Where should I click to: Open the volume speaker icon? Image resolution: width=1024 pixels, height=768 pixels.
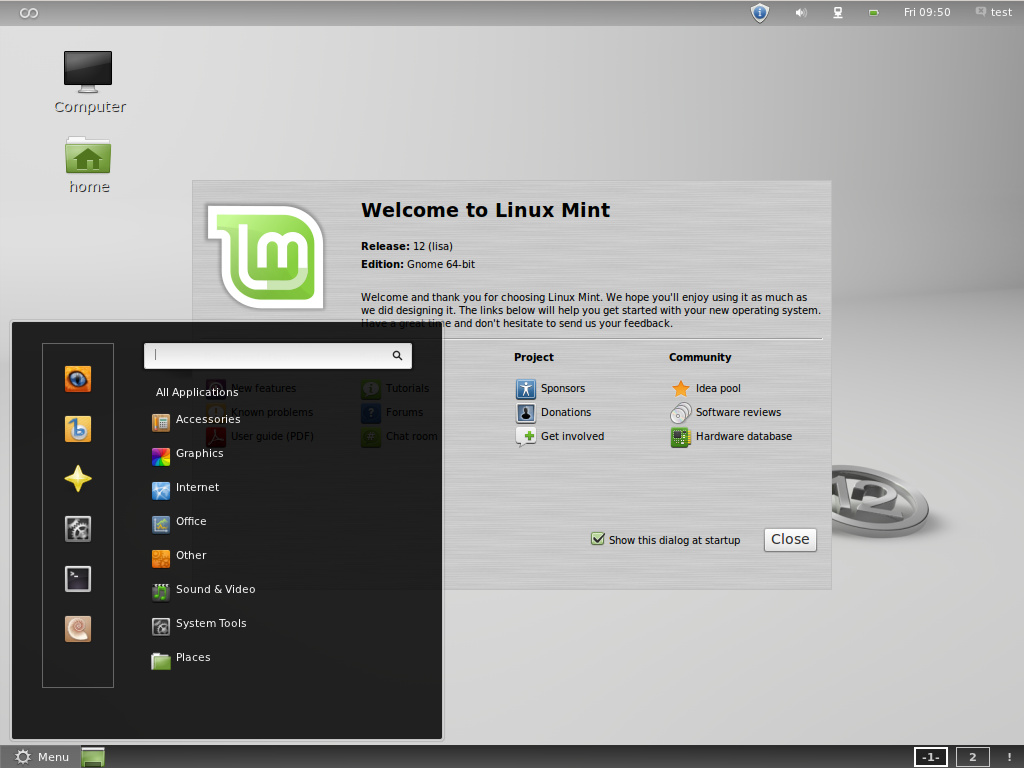coord(801,12)
